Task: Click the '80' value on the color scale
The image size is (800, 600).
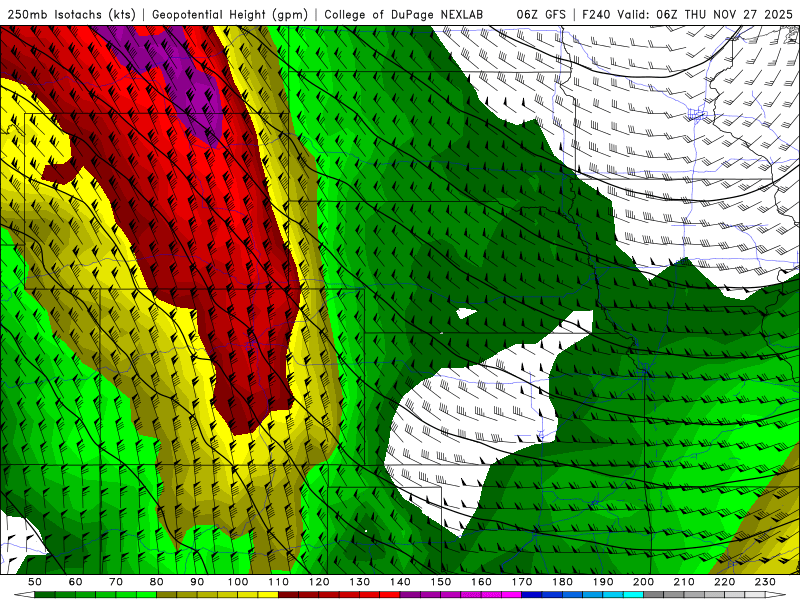Action: tap(156, 582)
